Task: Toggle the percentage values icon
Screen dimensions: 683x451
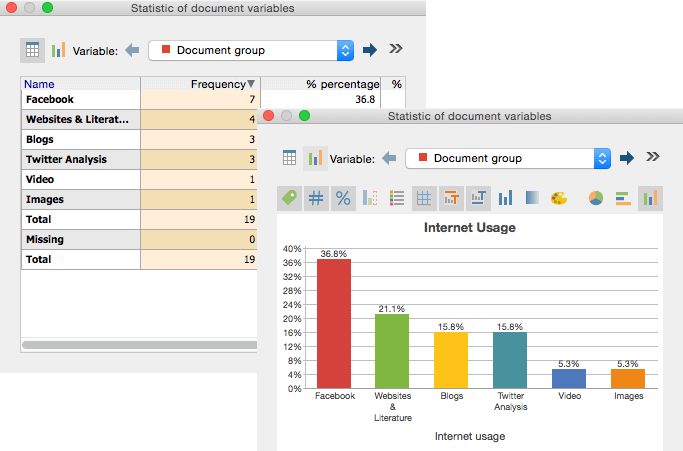Action: pos(343,198)
